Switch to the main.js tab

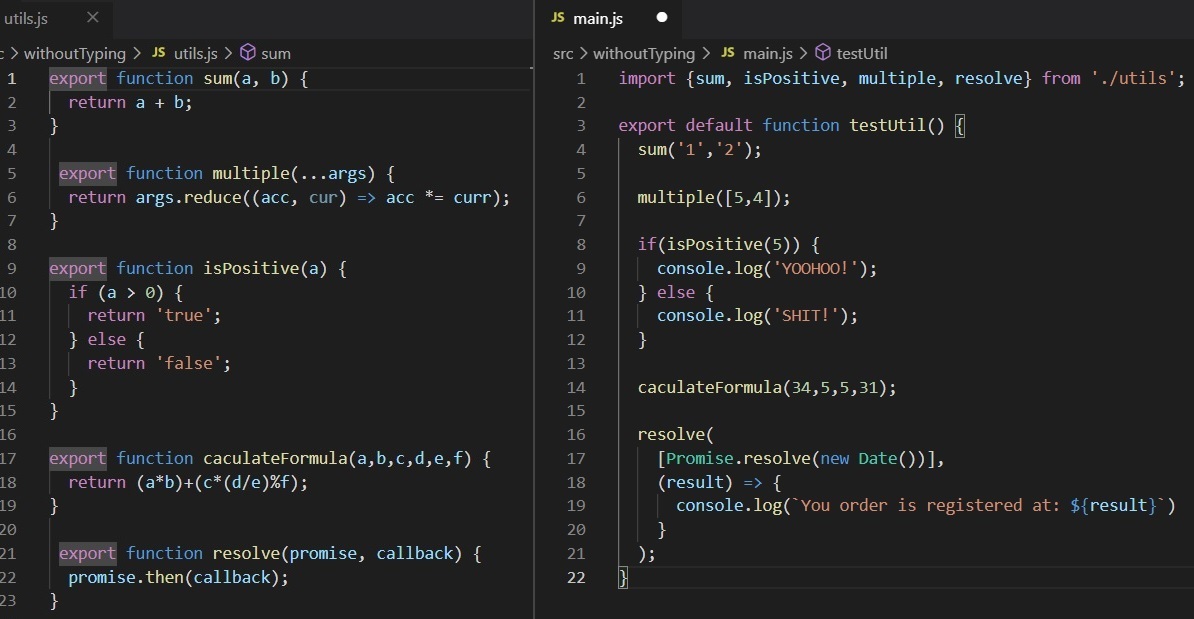(x=600, y=17)
